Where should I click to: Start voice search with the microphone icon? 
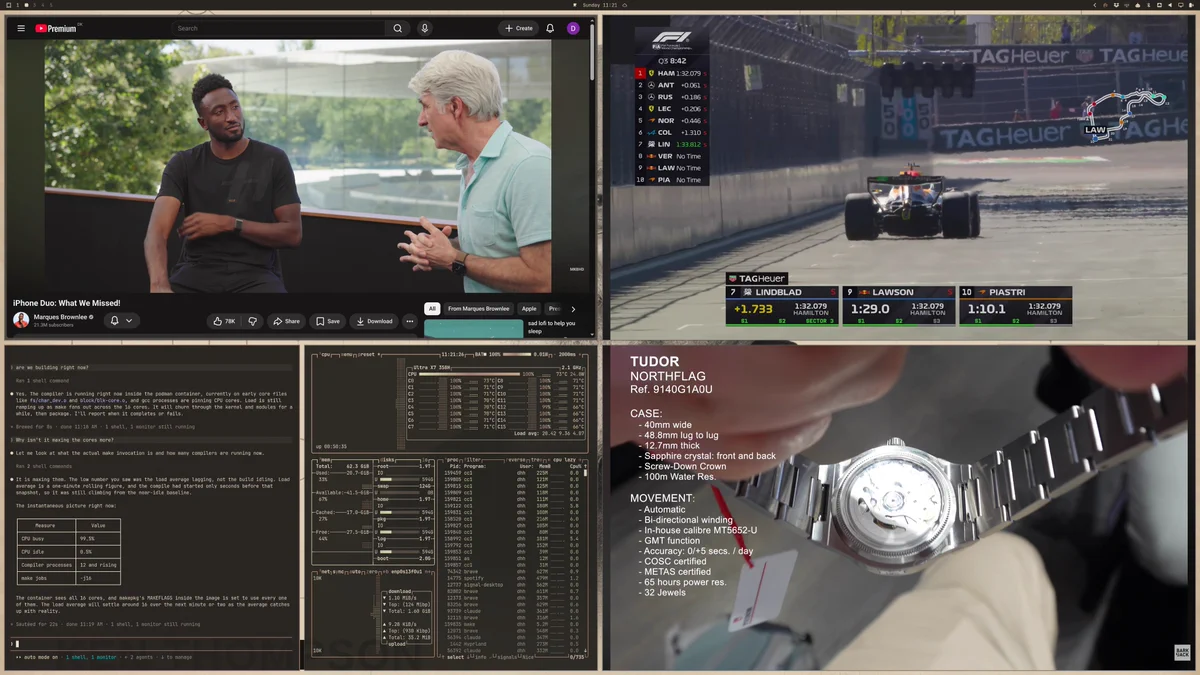pos(425,28)
